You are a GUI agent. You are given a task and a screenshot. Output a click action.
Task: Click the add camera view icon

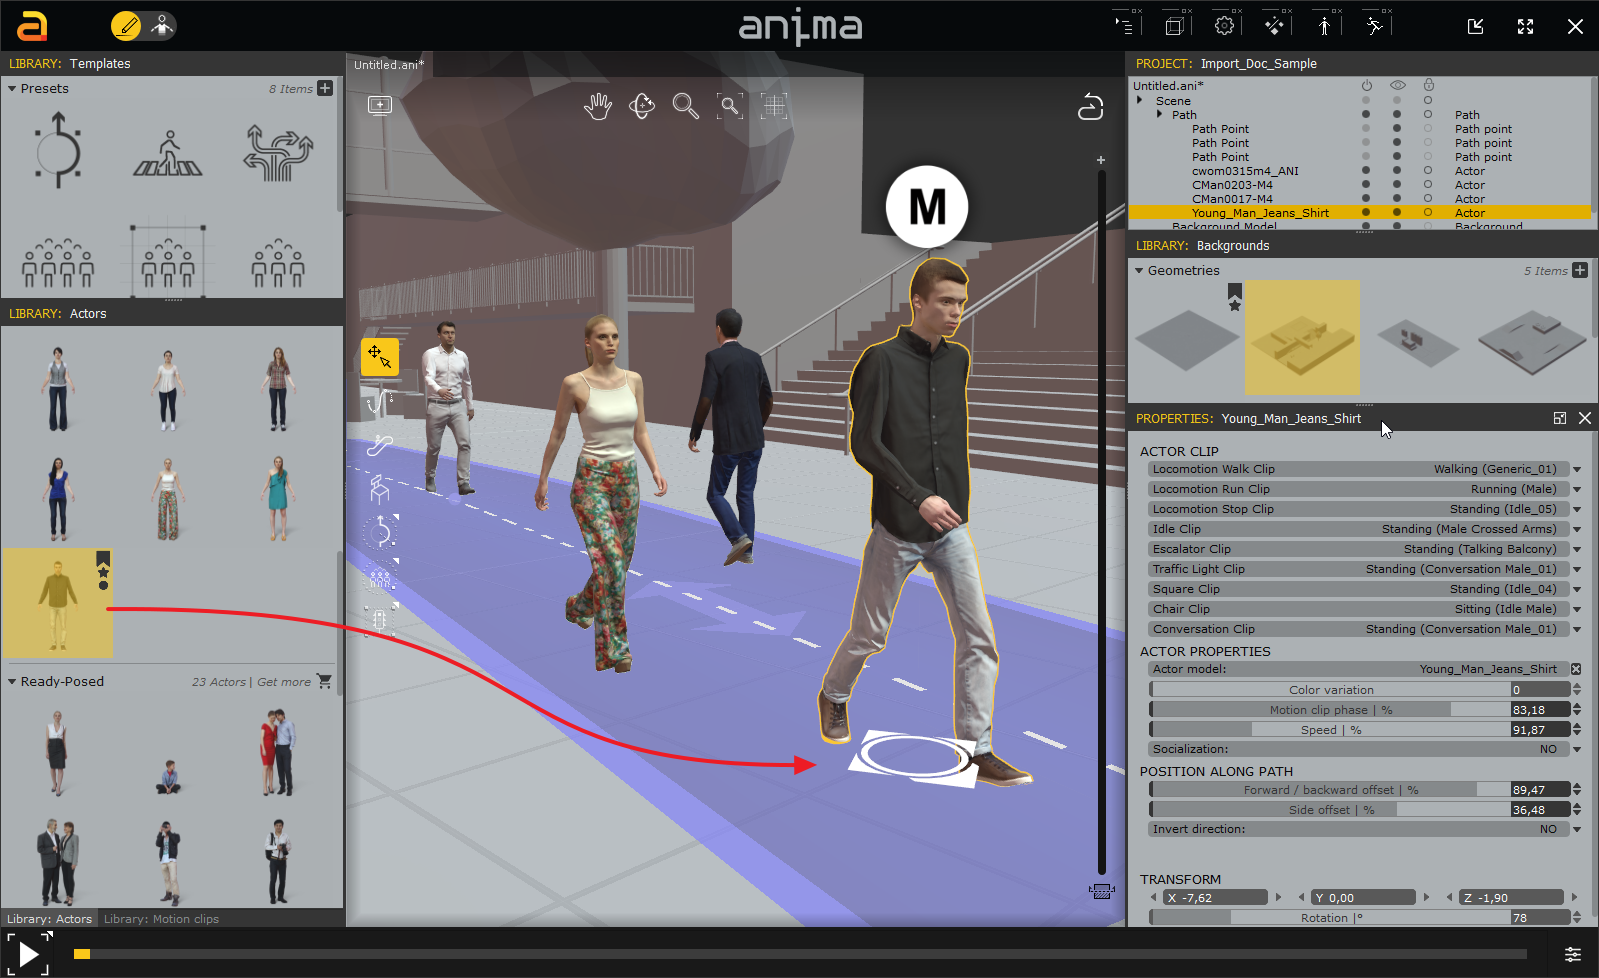[380, 105]
